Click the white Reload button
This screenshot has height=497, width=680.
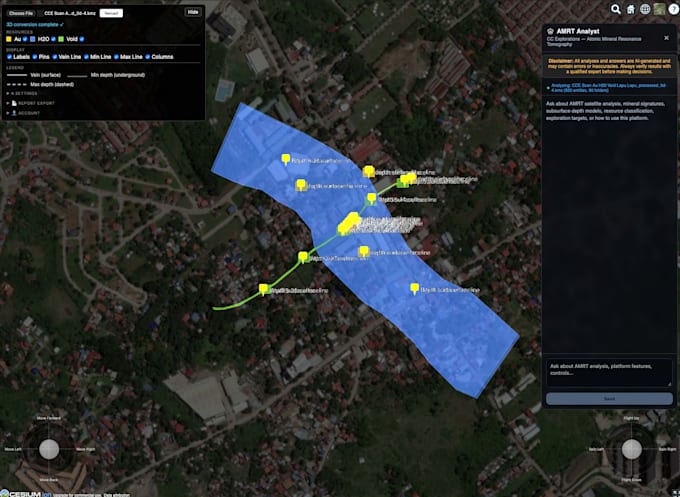tap(111, 13)
